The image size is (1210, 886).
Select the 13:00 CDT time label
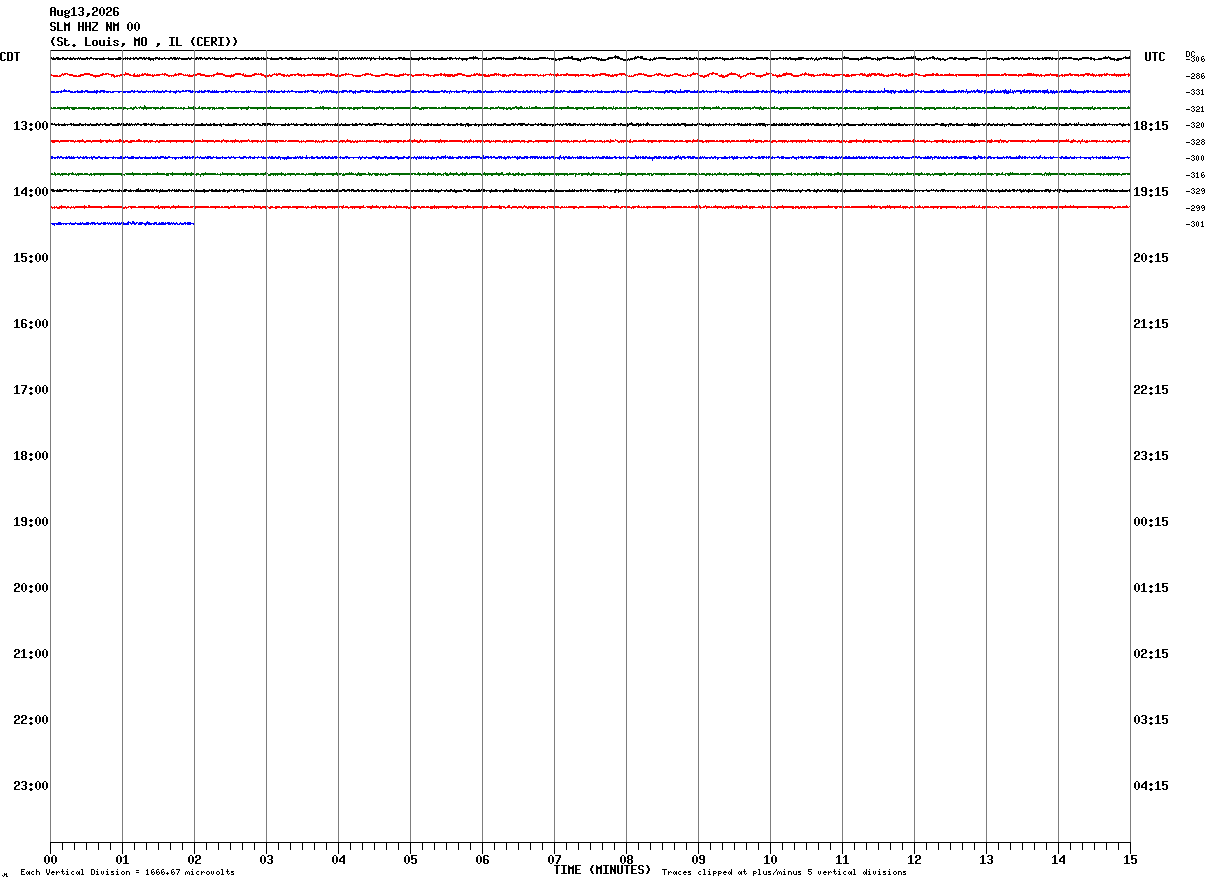[31, 125]
